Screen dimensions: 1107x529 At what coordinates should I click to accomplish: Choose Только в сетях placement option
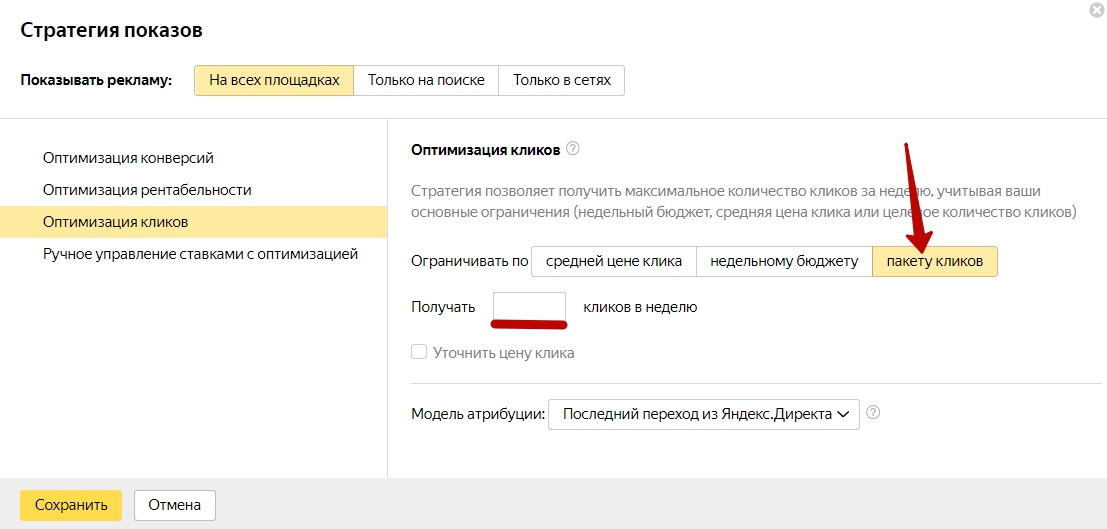coord(561,81)
